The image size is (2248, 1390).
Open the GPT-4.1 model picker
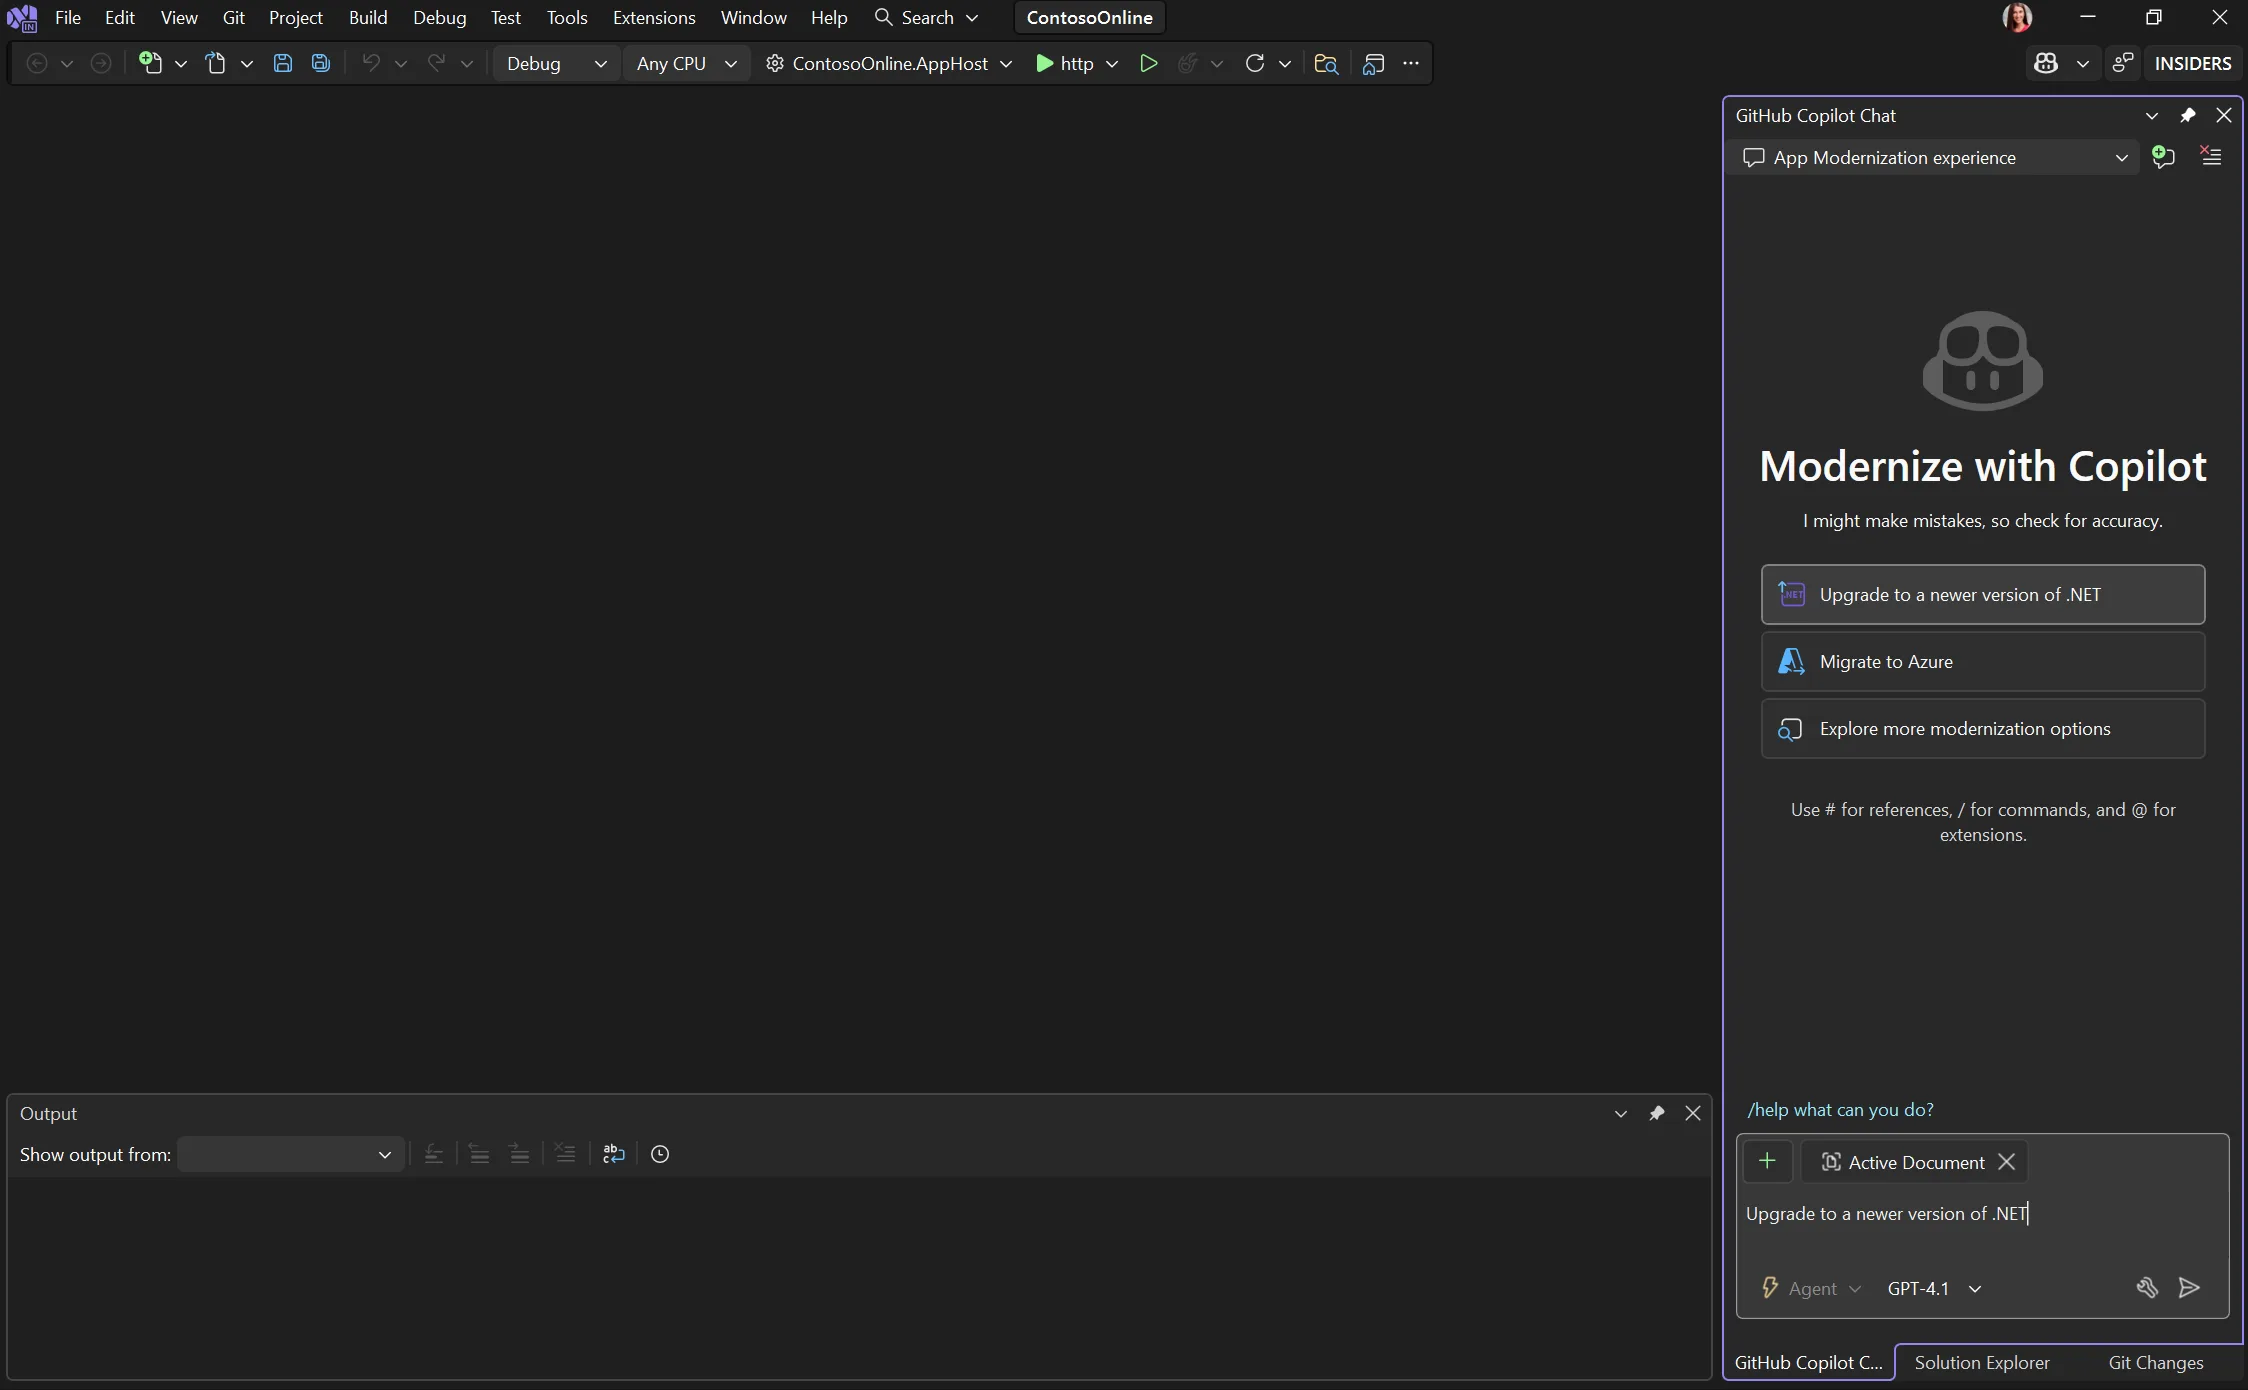point(1932,1288)
